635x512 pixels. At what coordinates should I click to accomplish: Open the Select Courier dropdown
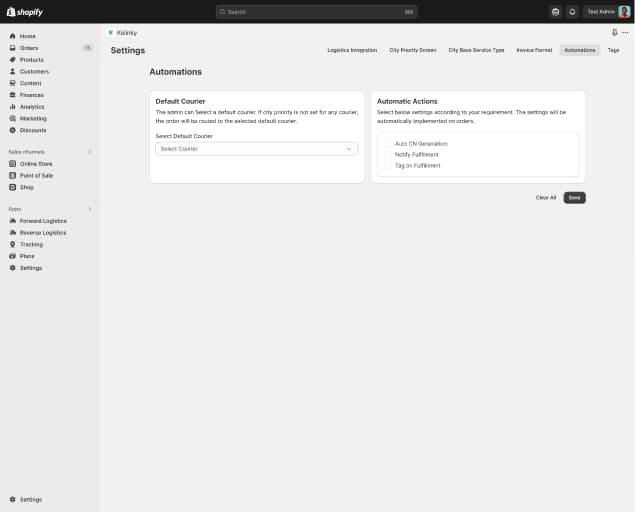[256, 149]
